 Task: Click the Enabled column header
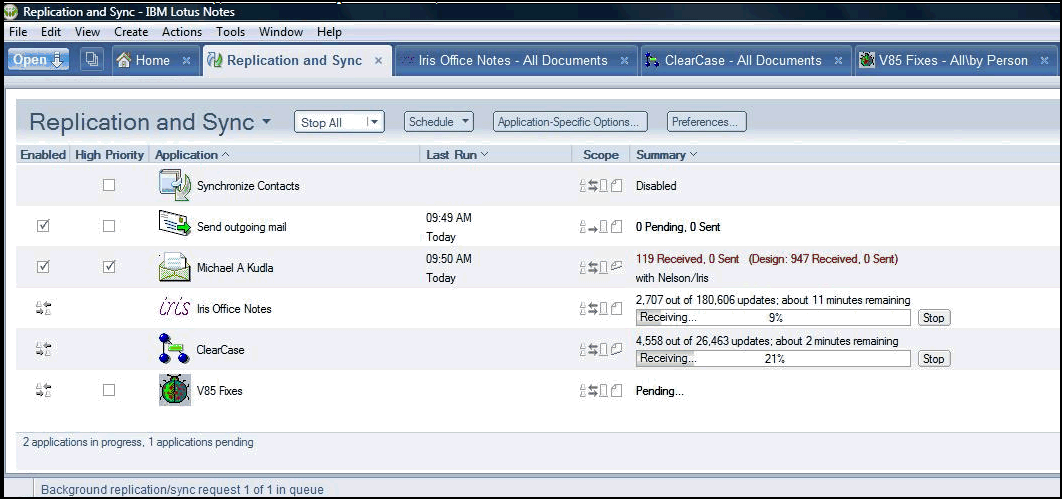43,154
